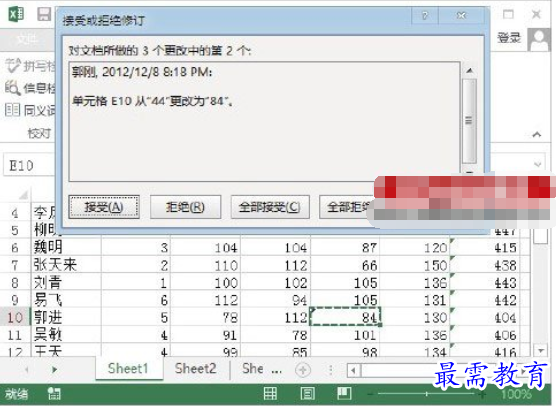
Task: Switch to Page Layout view icon
Action: tap(307, 394)
